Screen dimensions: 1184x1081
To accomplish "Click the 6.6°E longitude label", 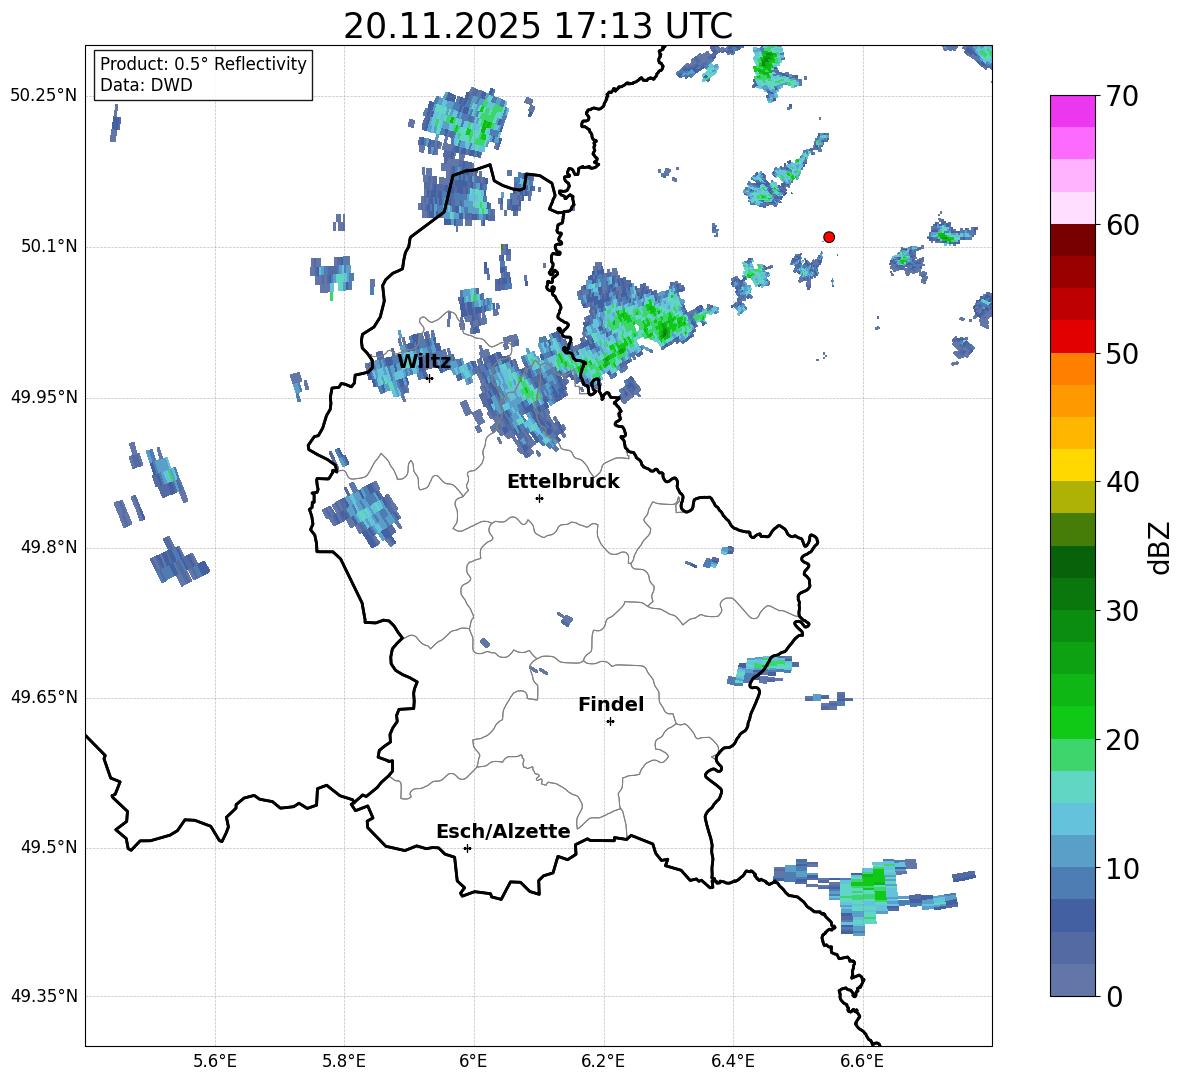I will coord(862,1061).
